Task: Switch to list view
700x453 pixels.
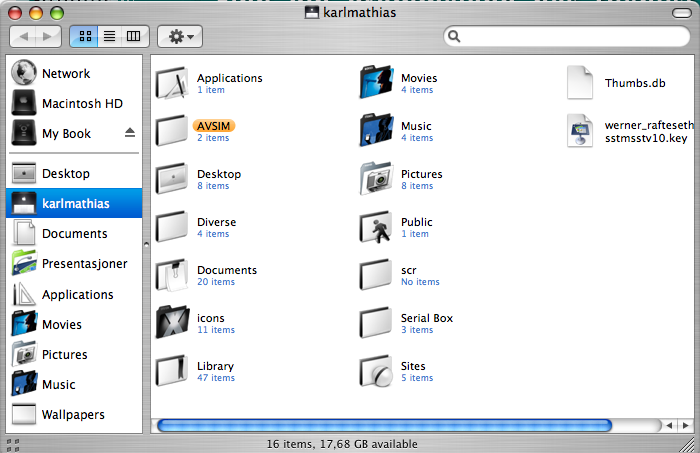Action: 109,36
